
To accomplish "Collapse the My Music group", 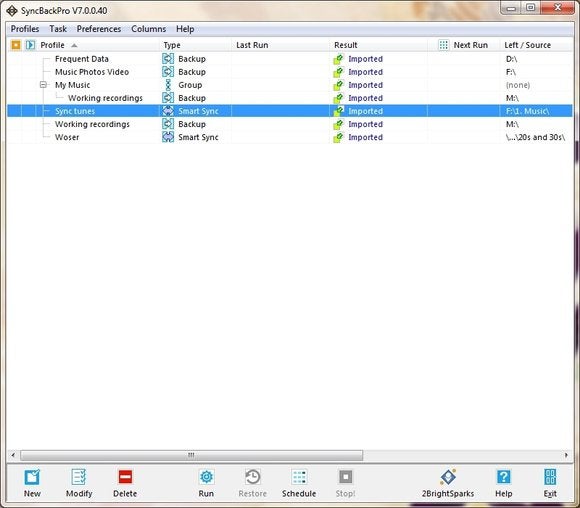I will coord(43,85).
